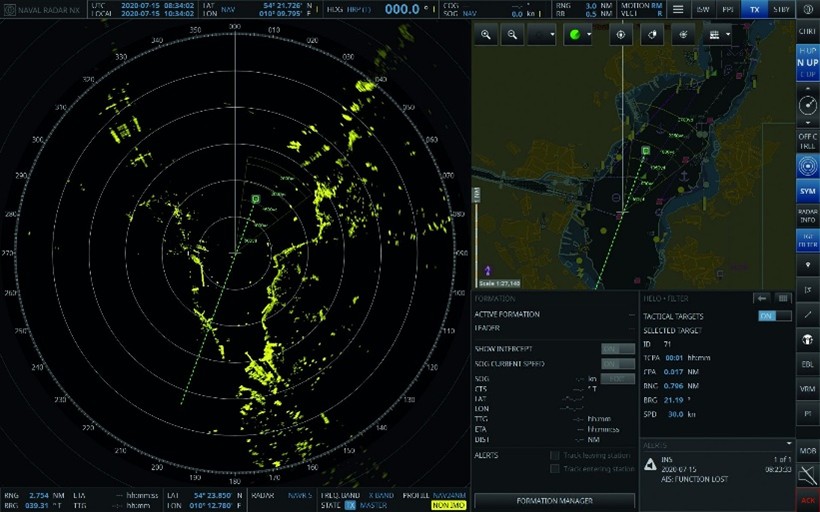Expand the green circle indicator dropdown
Screen dimensions: 820x512
(x=579, y=35)
